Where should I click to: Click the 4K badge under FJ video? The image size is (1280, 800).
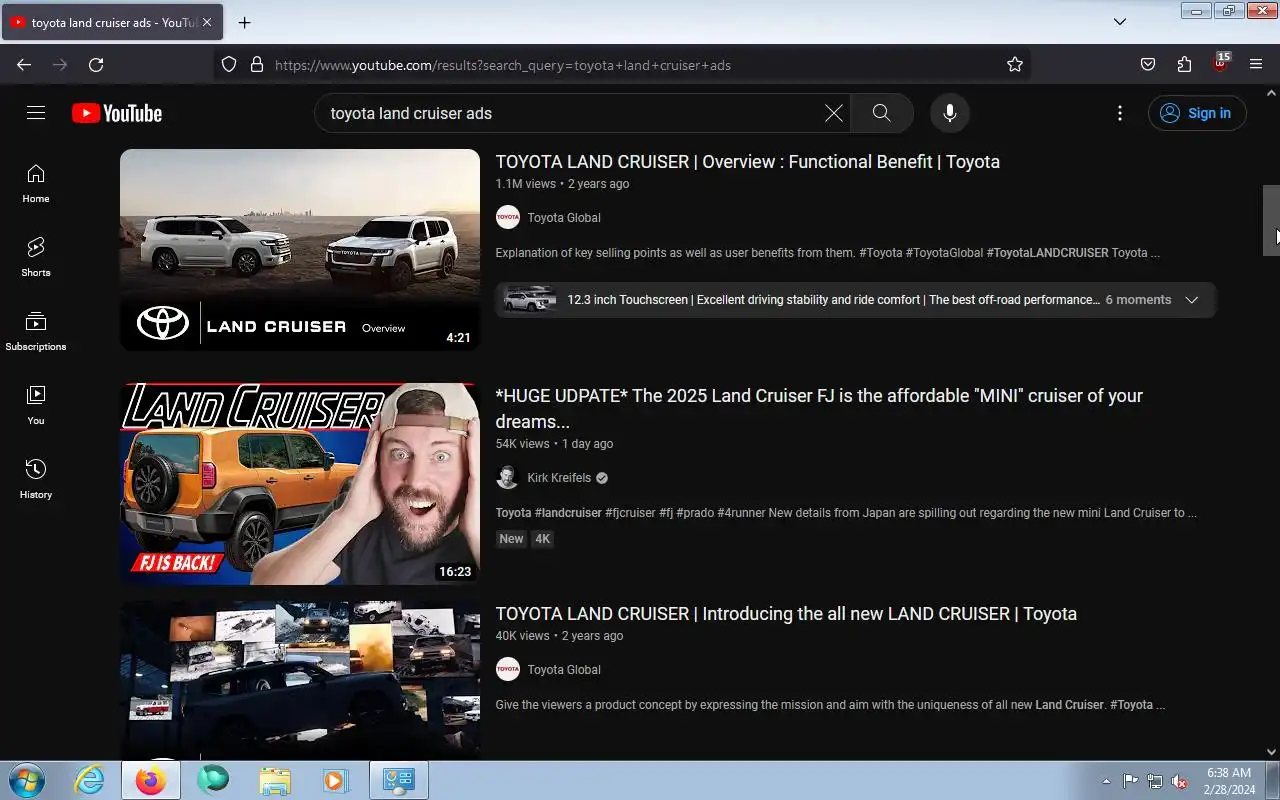coord(542,539)
